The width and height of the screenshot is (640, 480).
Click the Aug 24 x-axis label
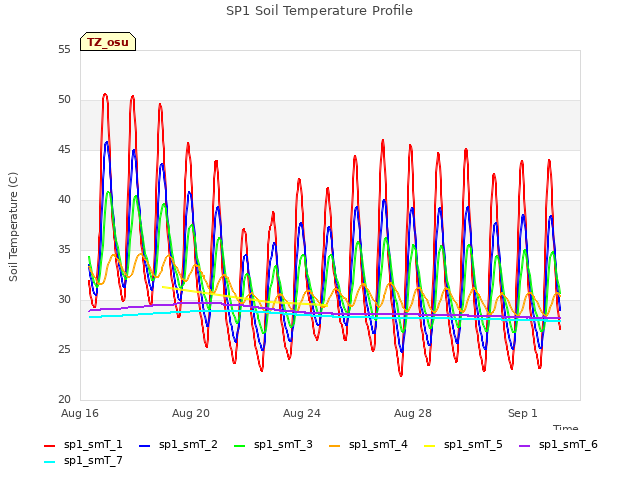(x=302, y=413)
